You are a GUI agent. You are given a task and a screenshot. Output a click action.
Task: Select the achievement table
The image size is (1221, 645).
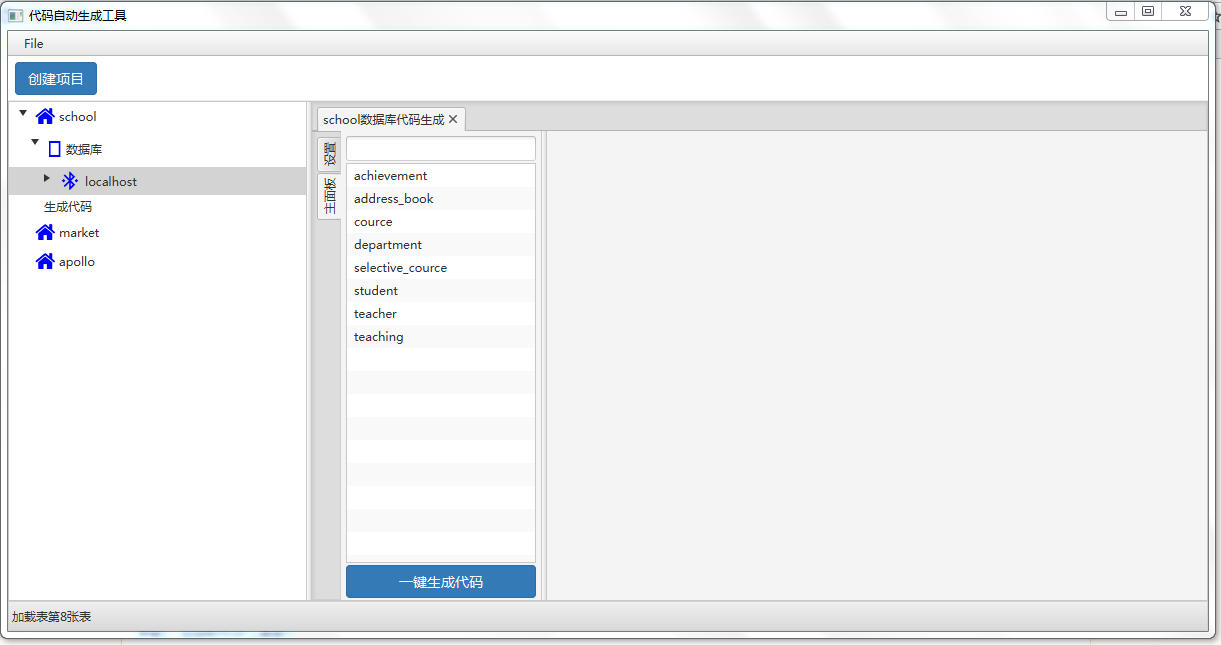(441, 175)
